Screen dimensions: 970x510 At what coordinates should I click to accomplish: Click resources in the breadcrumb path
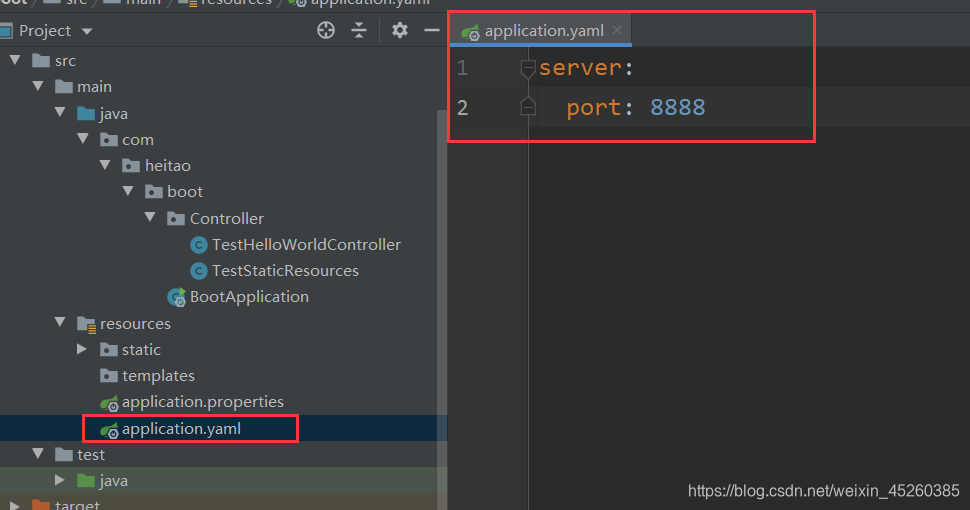point(236,2)
